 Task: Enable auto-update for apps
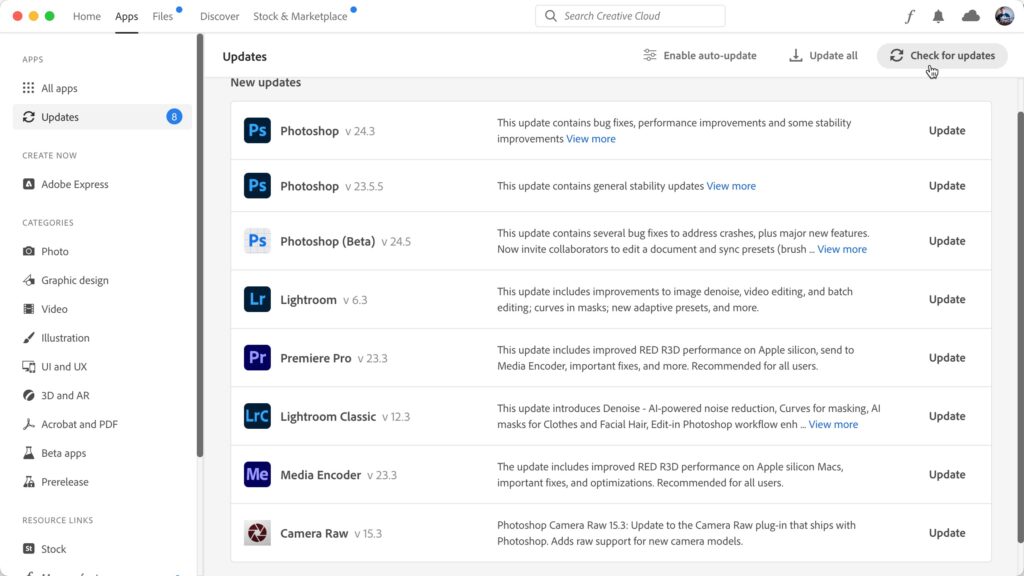coord(700,56)
